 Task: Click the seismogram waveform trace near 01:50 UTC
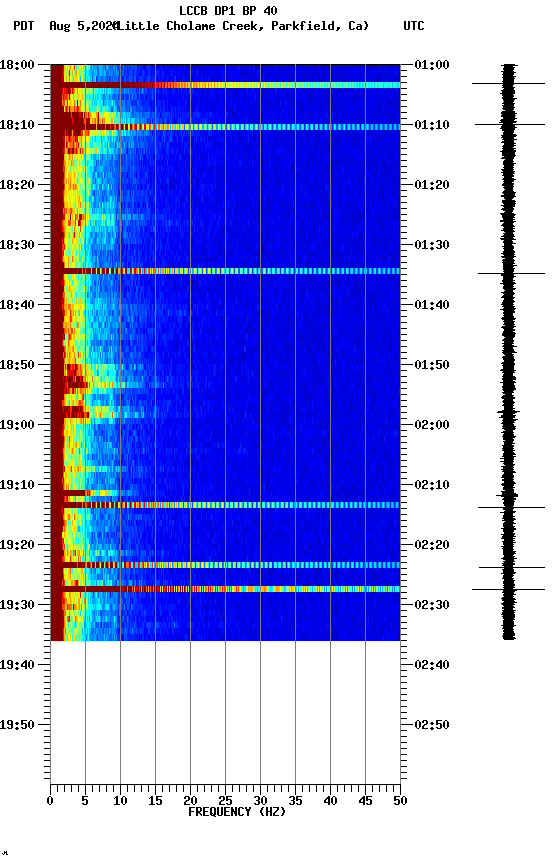(x=508, y=365)
